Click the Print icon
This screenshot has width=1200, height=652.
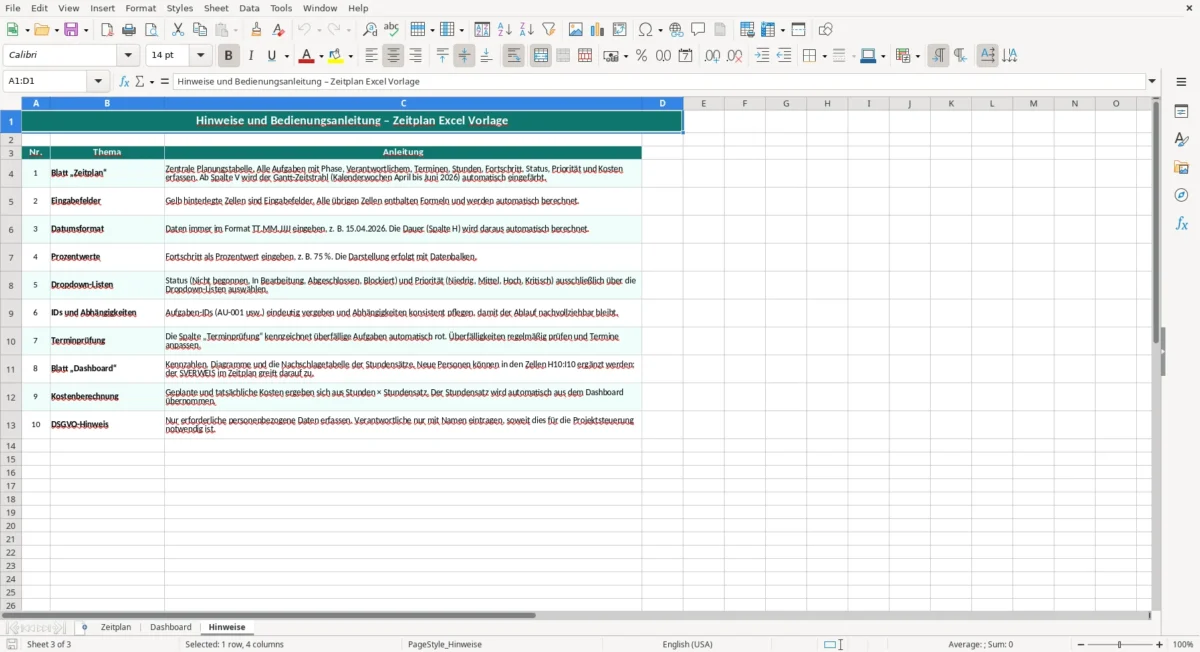click(x=129, y=30)
